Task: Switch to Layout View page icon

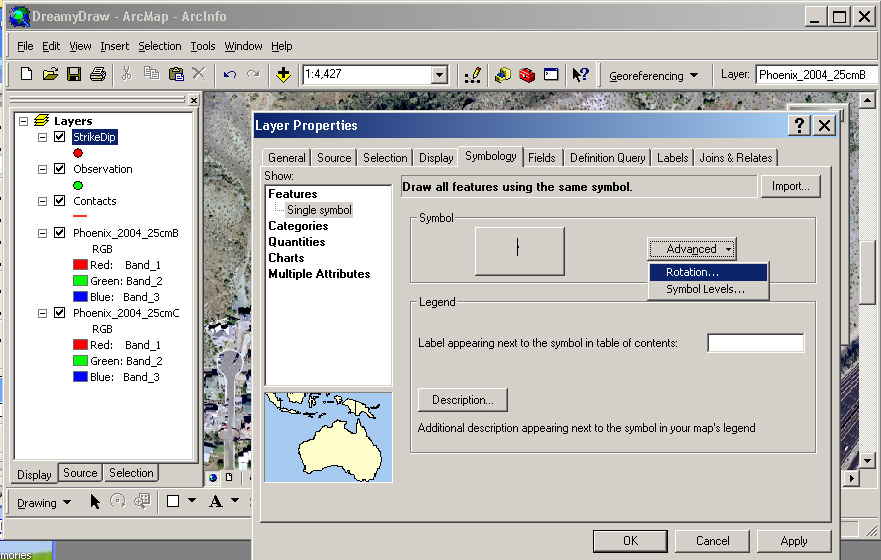Action: pos(229,477)
